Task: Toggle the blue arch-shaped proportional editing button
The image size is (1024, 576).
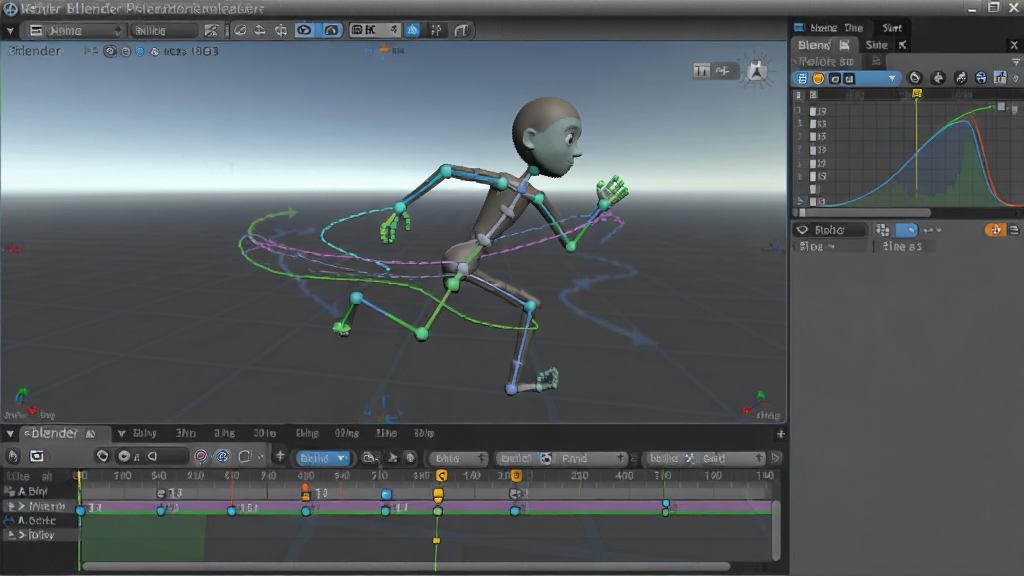Action: point(331,31)
